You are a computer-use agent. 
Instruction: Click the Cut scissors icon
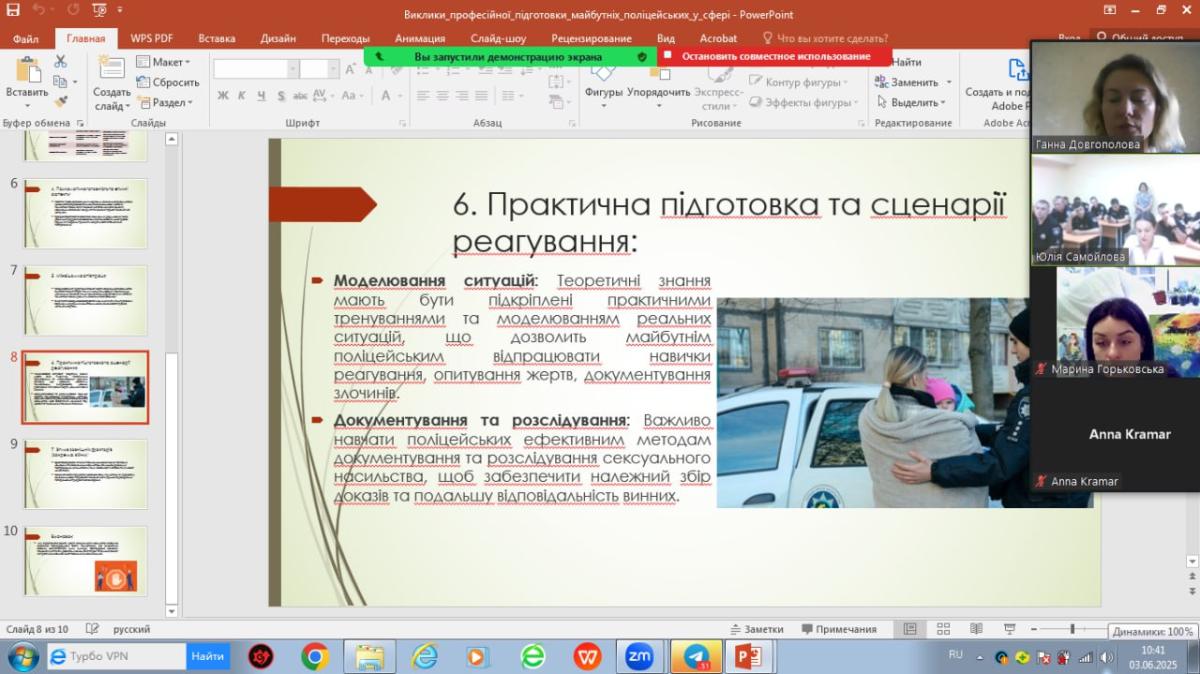pos(60,62)
